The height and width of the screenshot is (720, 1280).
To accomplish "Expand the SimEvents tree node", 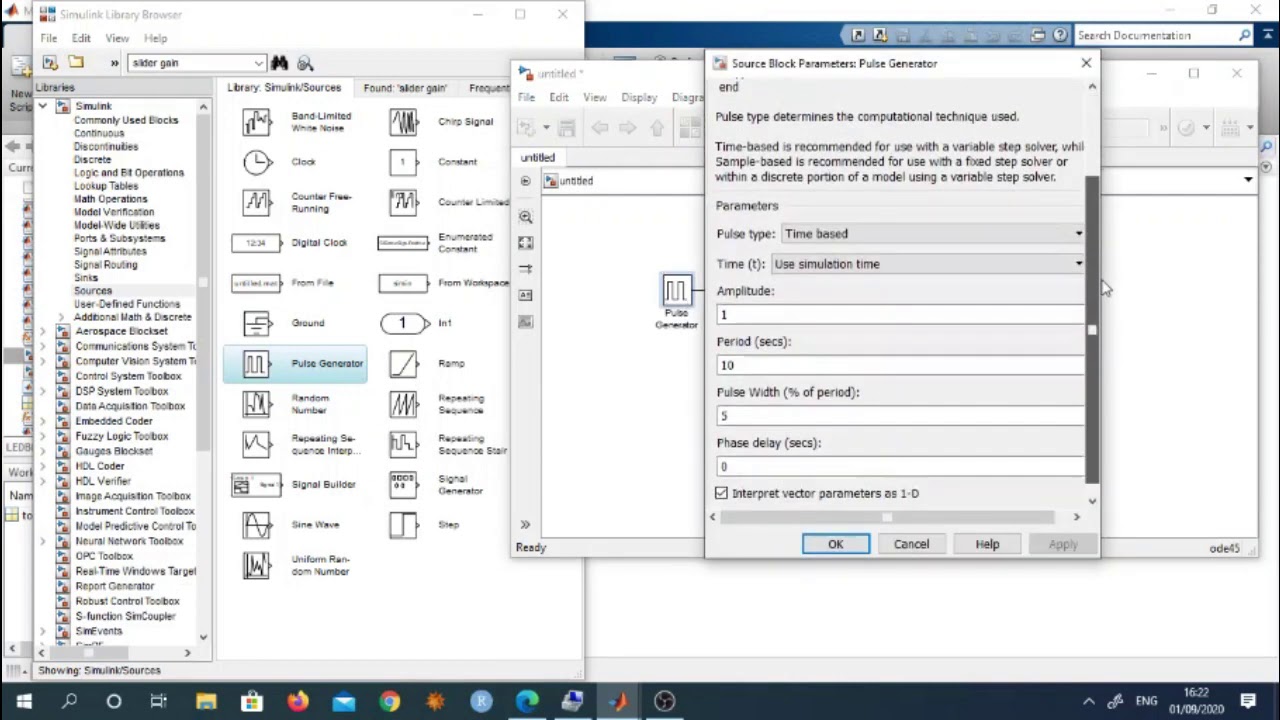I will [42, 631].
